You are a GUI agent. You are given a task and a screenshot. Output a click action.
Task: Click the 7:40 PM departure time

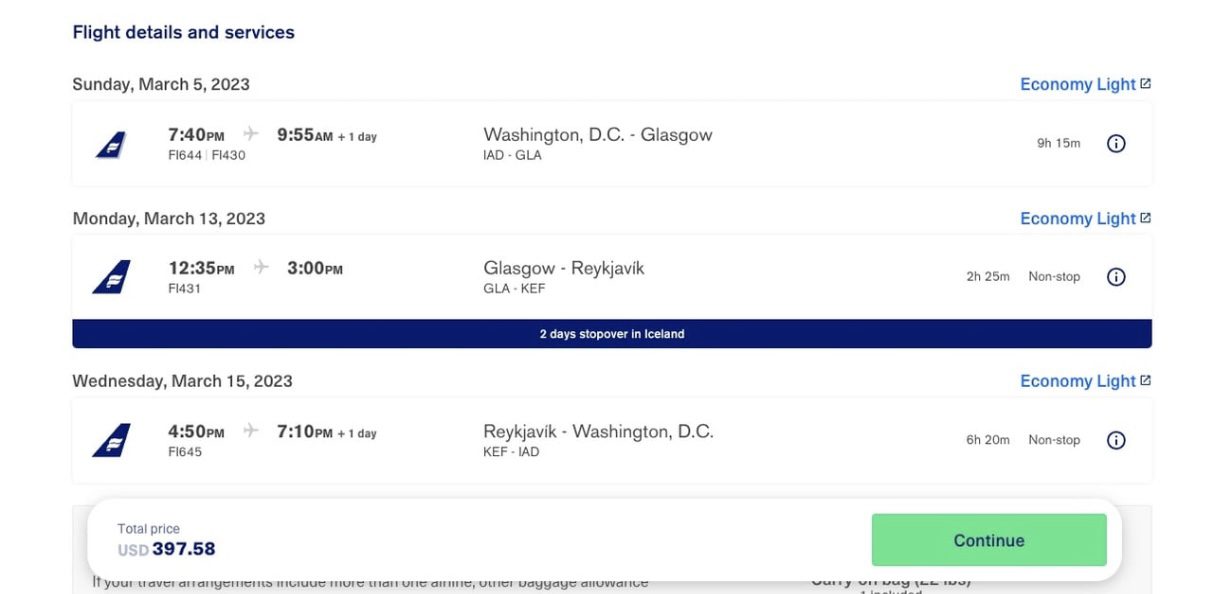(x=196, y=135)
